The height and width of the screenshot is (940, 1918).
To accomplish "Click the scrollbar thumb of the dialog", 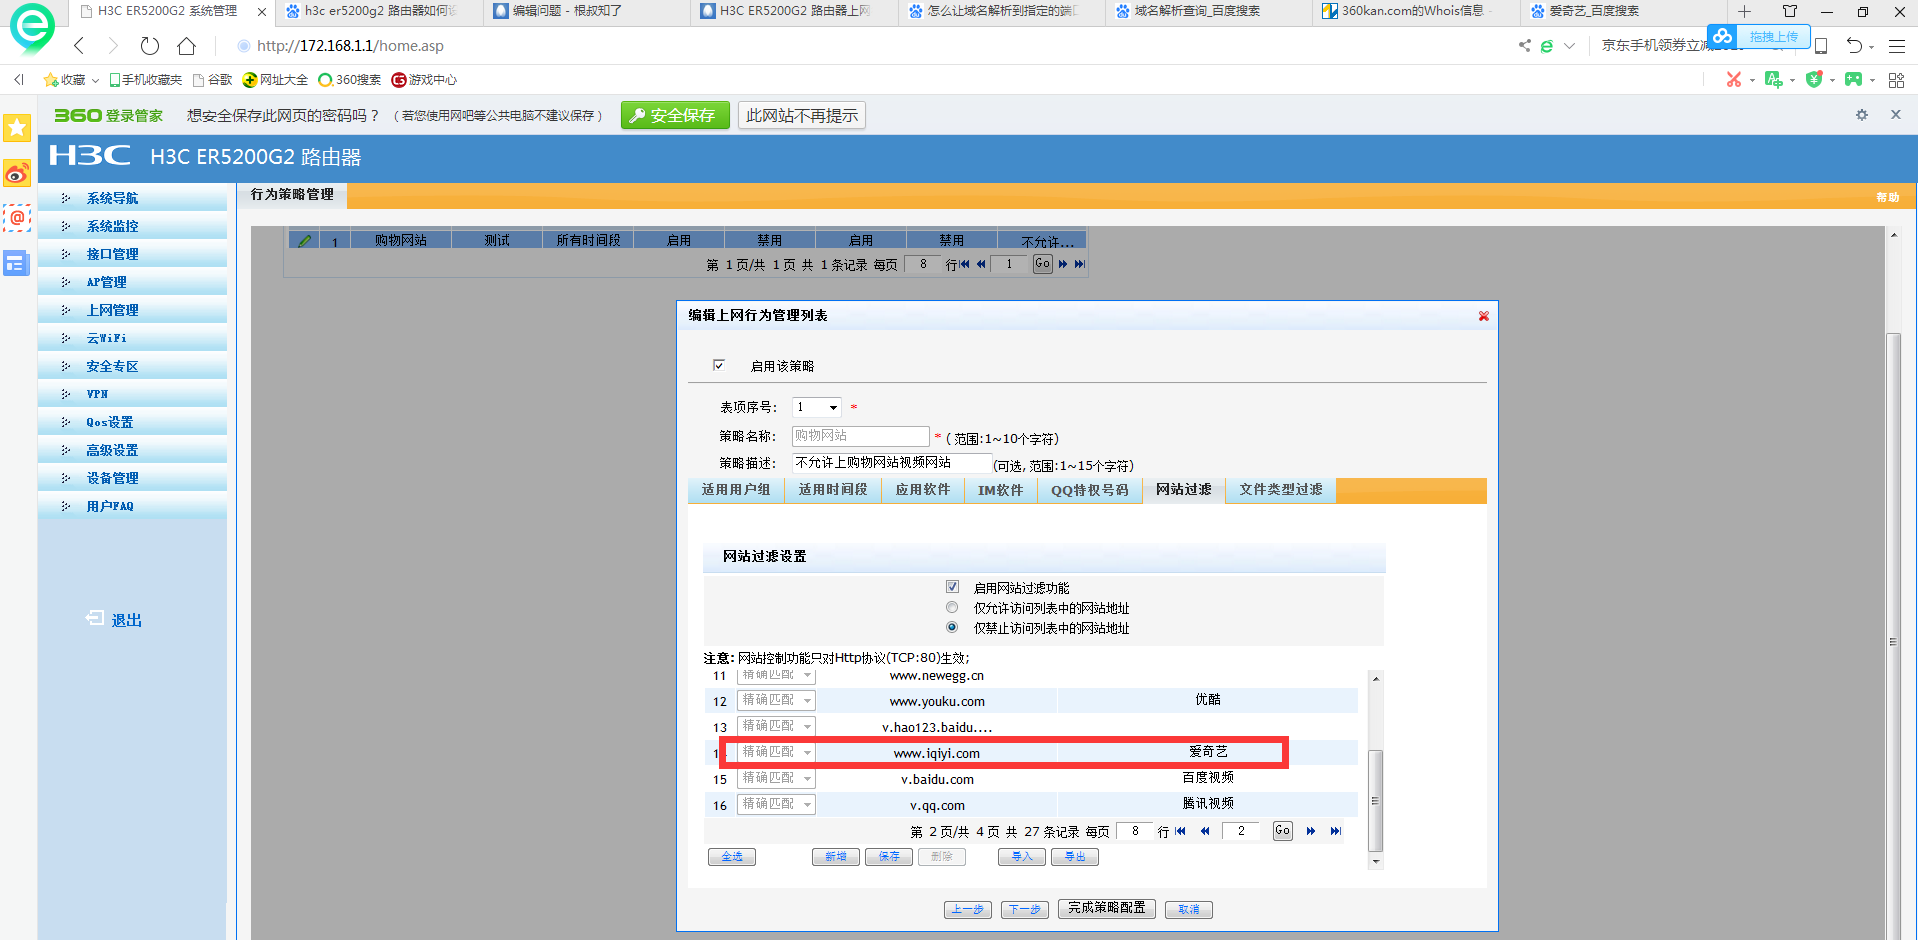I will coord(1376,800).
